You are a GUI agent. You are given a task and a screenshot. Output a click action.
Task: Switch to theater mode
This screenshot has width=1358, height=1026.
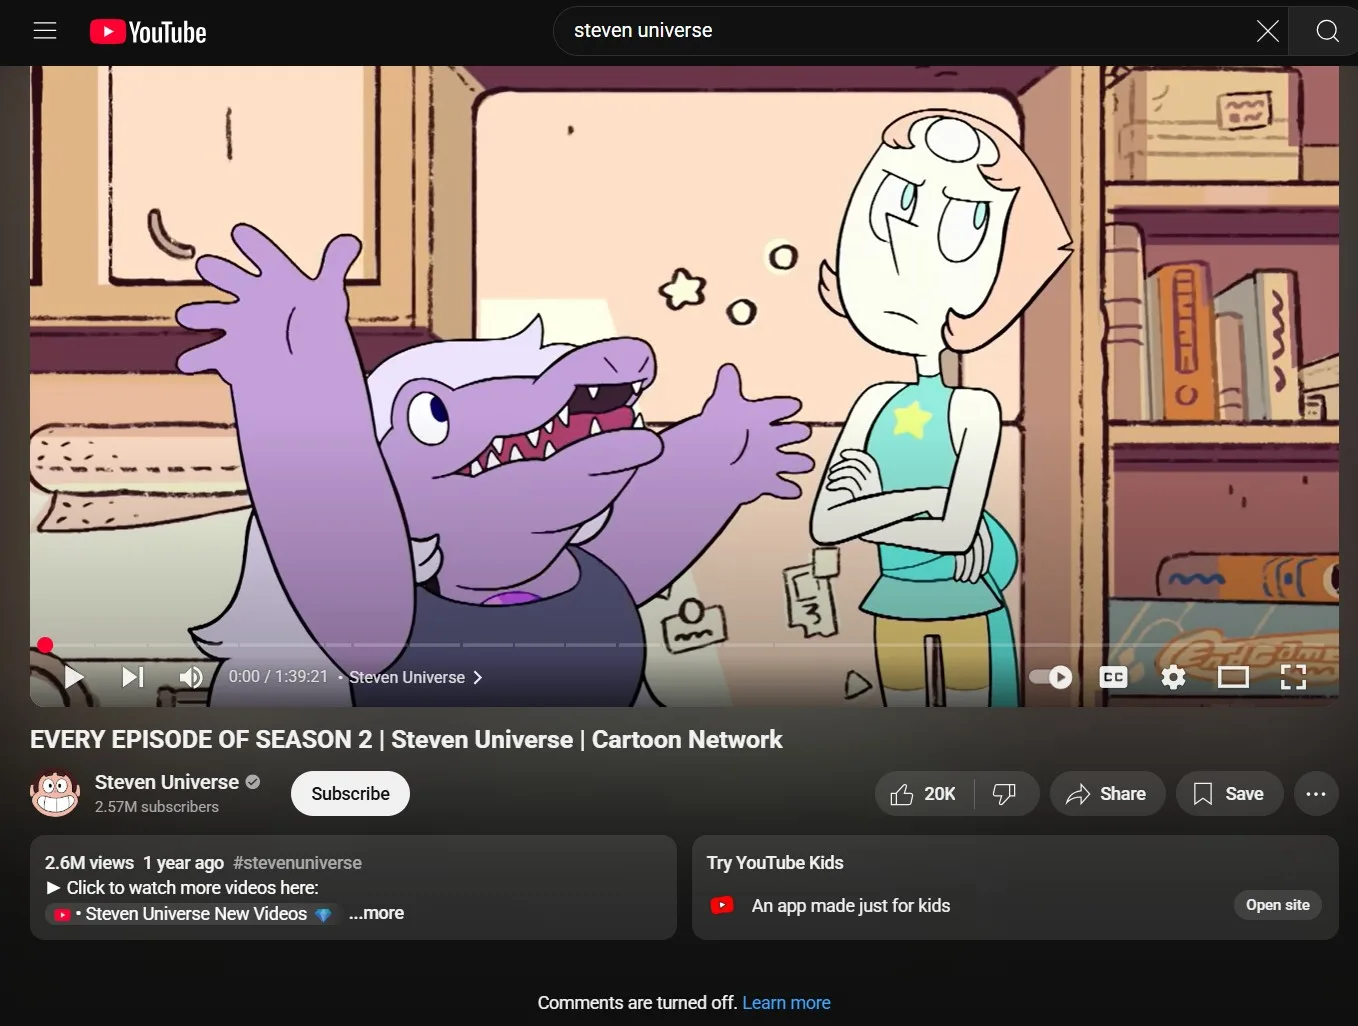[x=1233, y=677]
